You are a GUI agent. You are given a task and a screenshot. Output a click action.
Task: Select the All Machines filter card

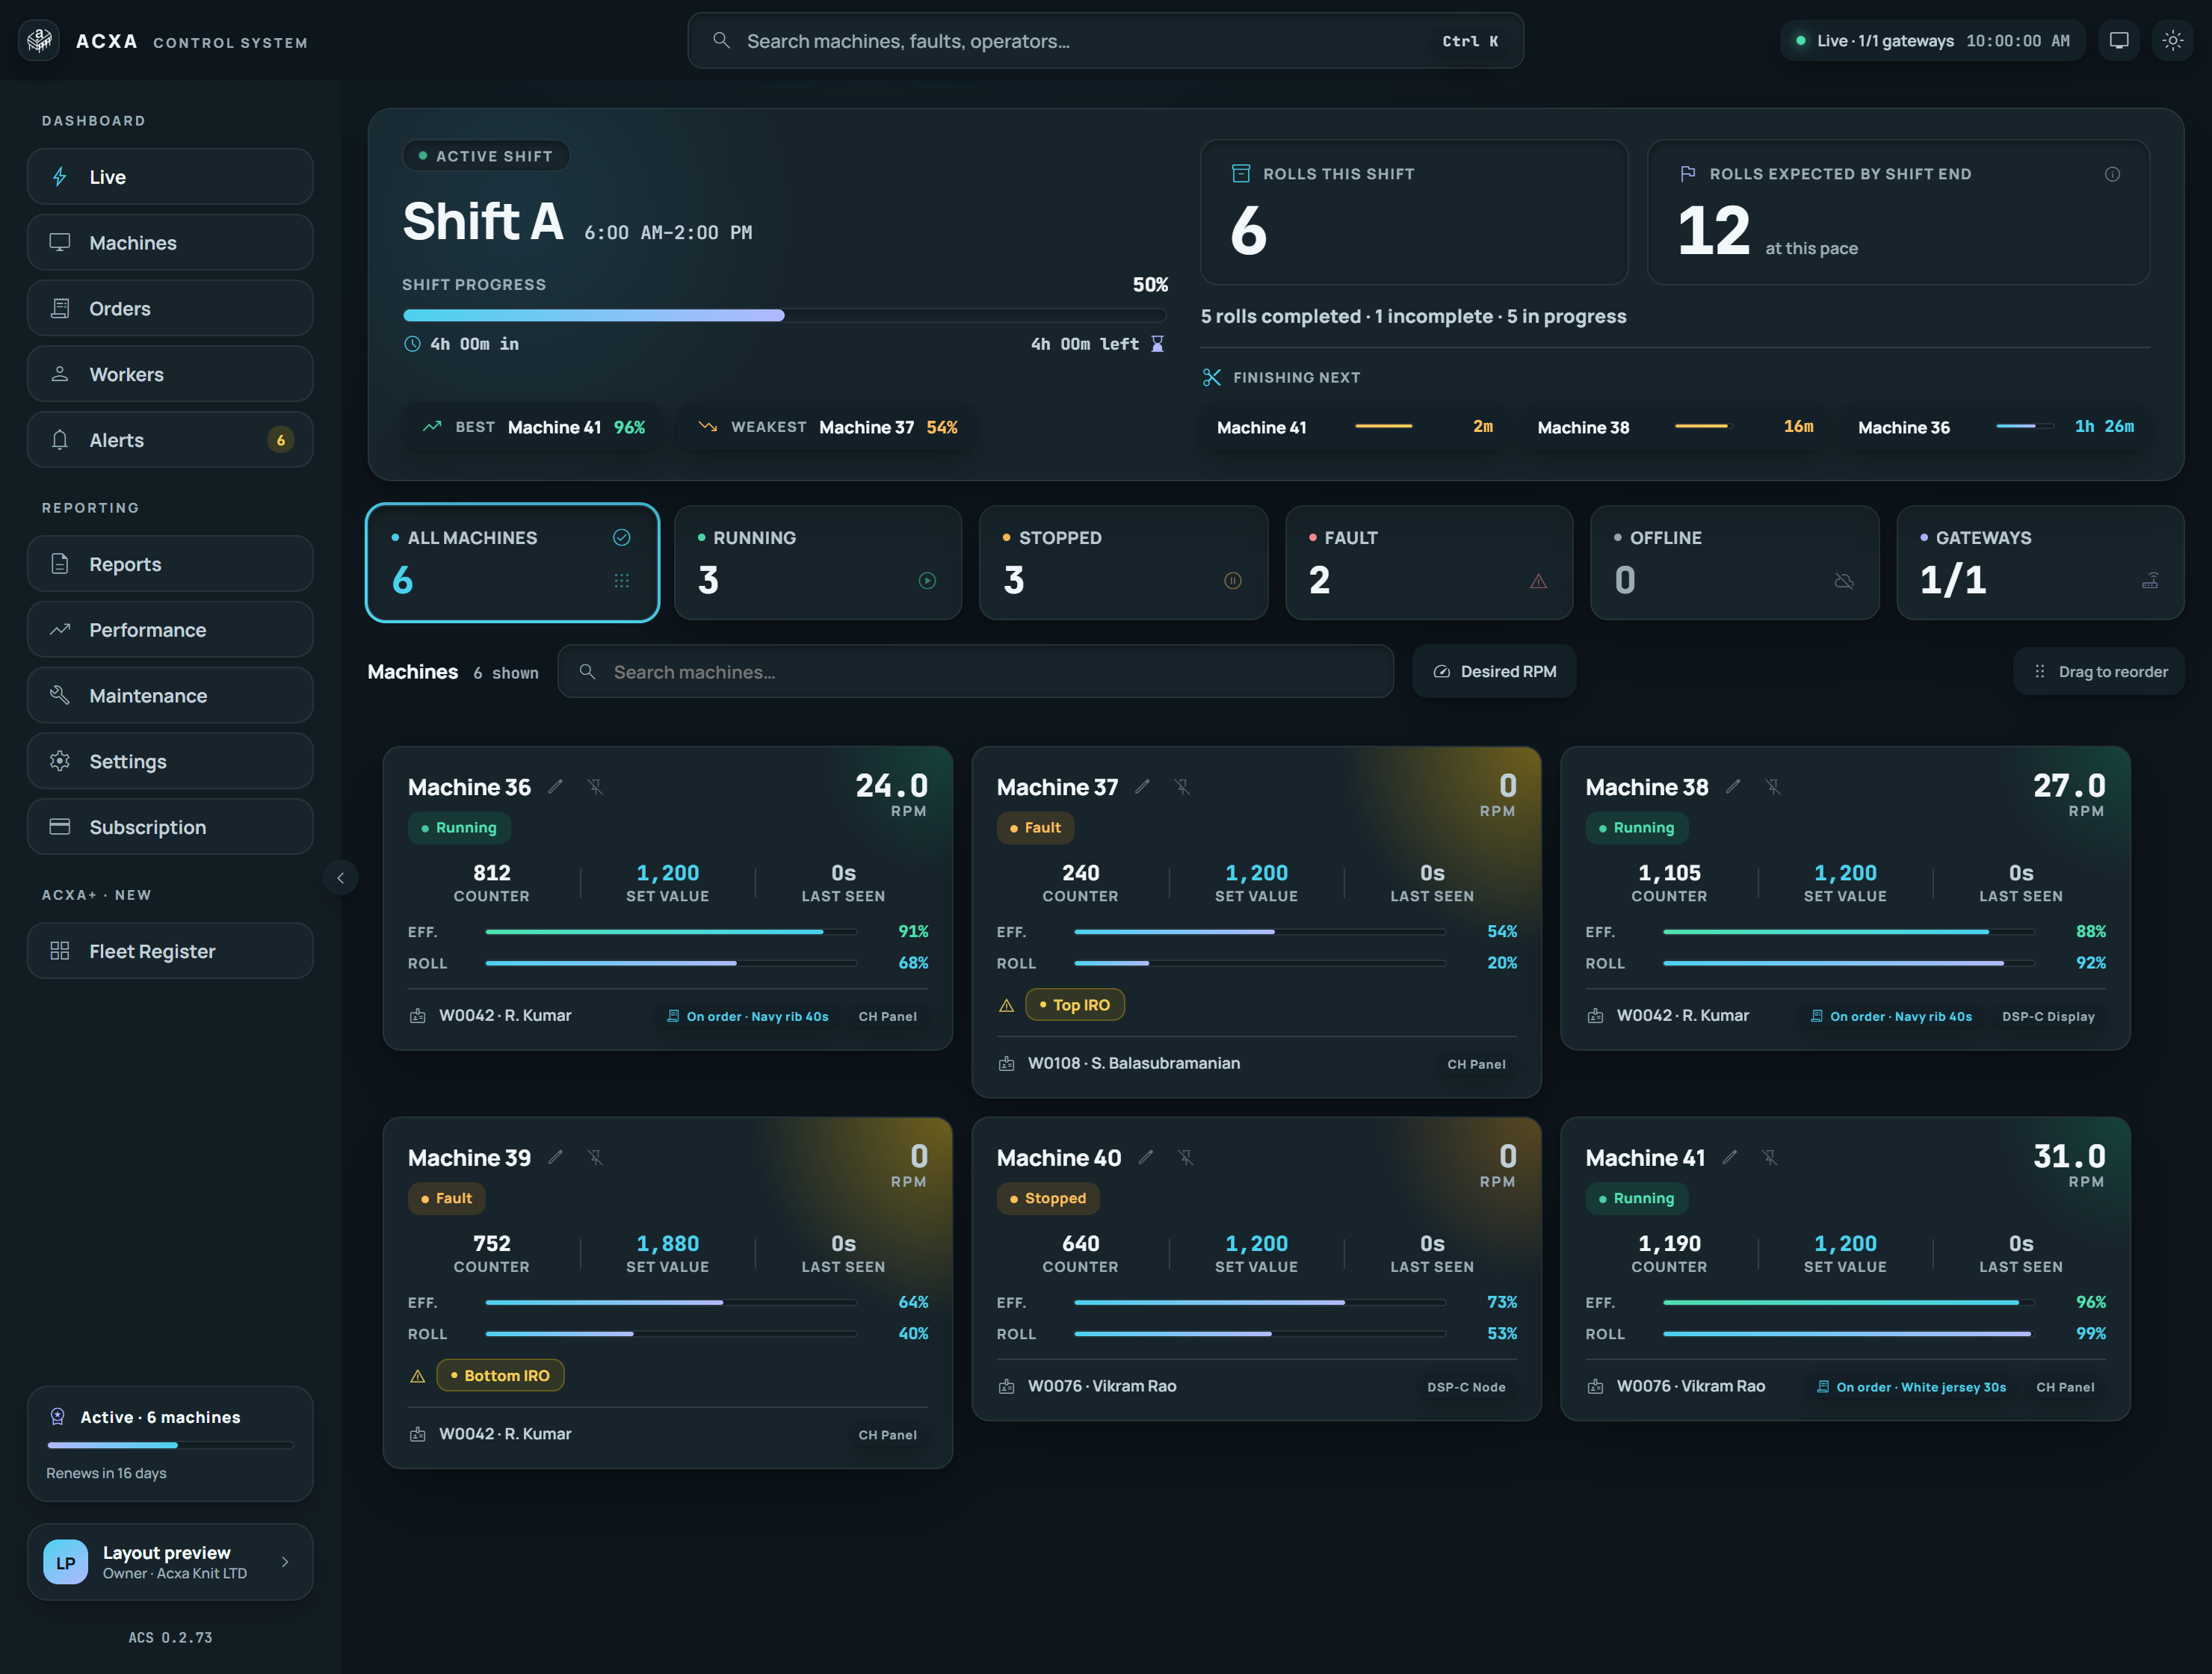point(512,563)
